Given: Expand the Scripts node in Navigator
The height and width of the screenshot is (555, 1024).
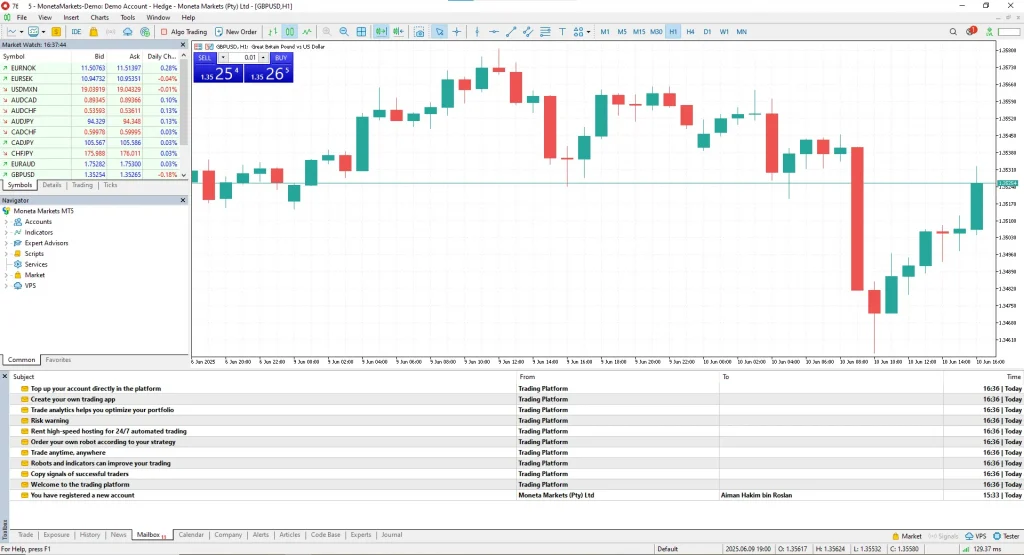Looking at the screenshot, I should [7, 254].
